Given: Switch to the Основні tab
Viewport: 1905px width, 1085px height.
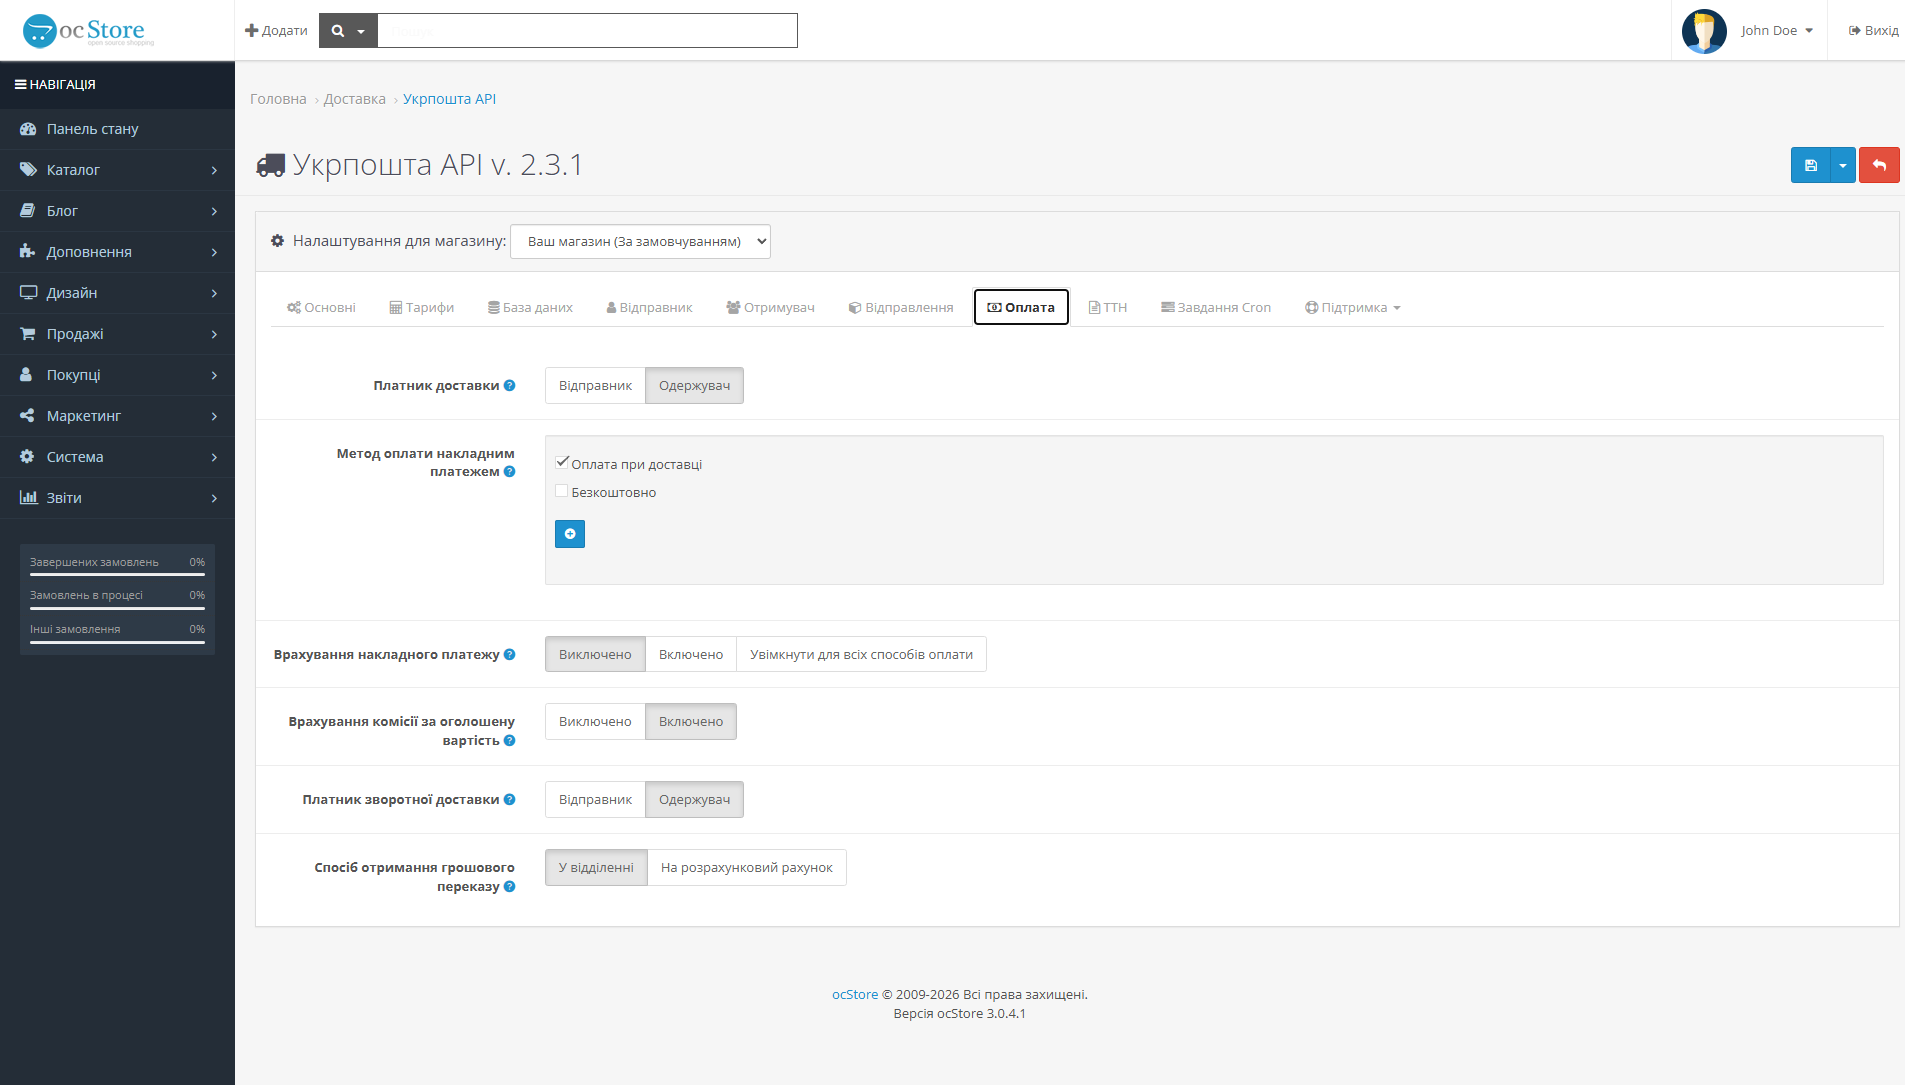Looking at the screenshot, I should [x=321, y=308].
